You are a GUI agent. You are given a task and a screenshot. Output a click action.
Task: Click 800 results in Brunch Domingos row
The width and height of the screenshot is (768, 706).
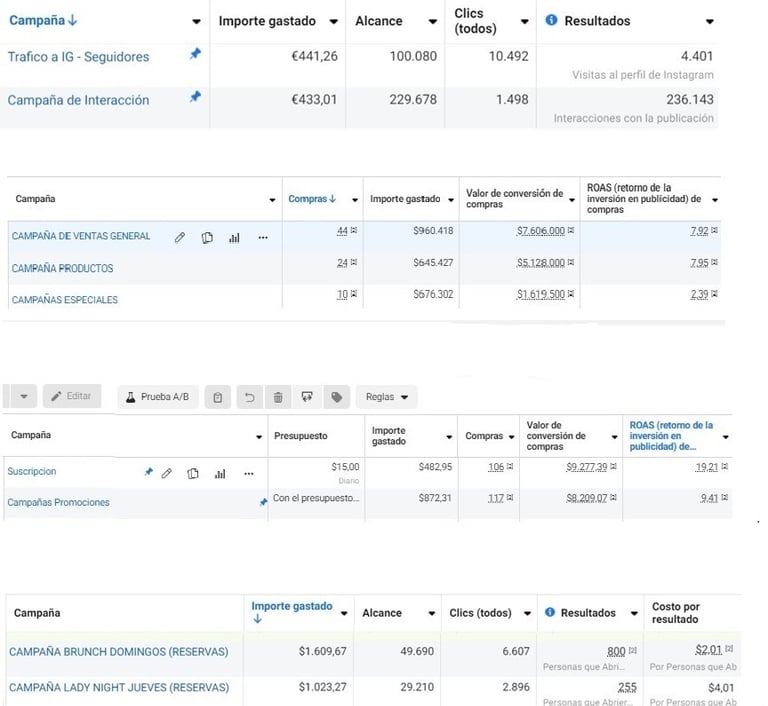[x=616, y=651]
